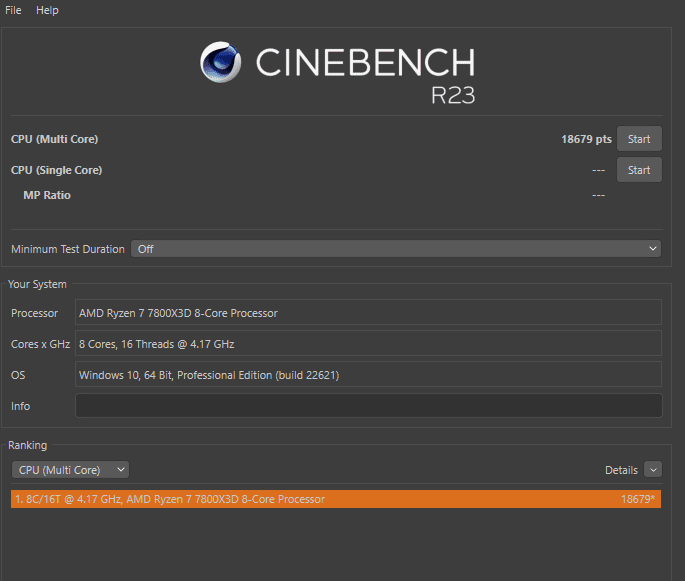Open the File menu
685x581 pixels.
tap(13, 10)
